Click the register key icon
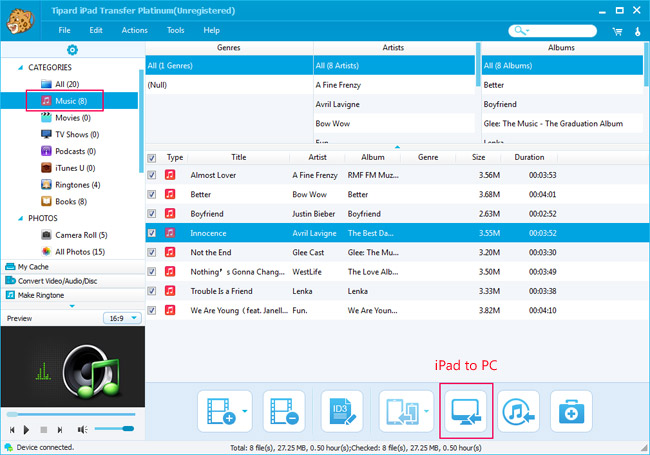 tap(638, 31)
